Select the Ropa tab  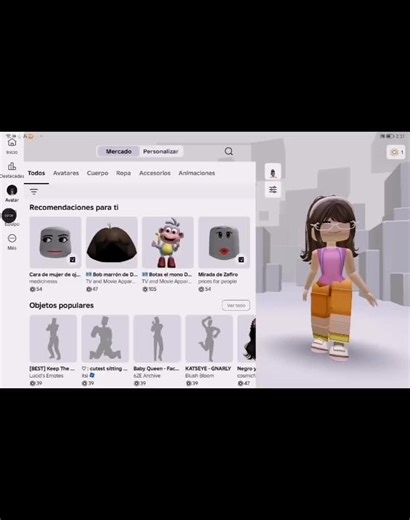coord(123,173)
